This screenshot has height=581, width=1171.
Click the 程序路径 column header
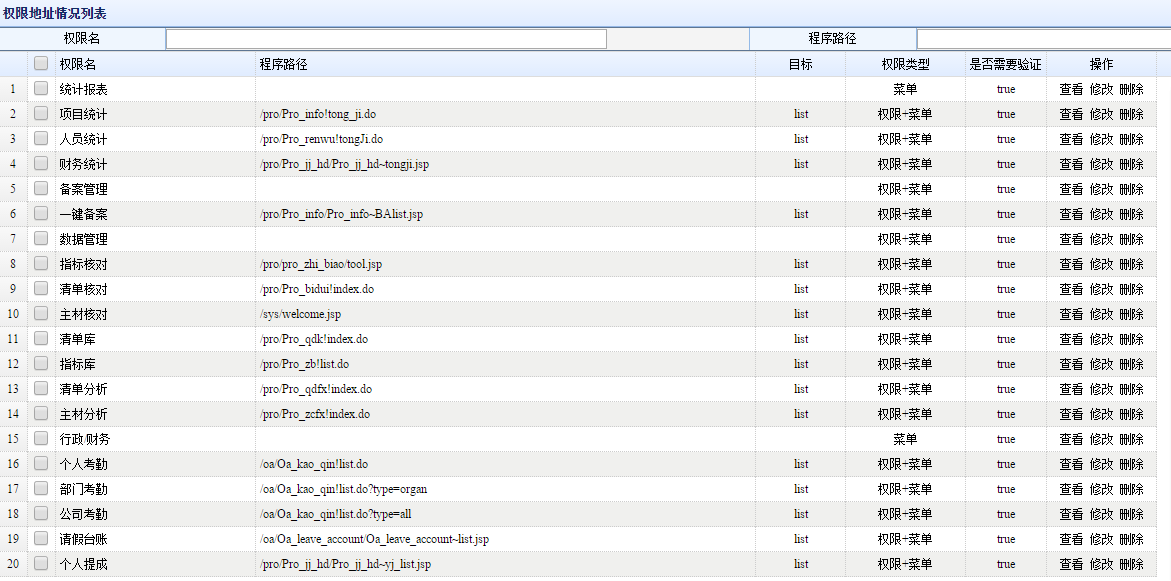283,64
